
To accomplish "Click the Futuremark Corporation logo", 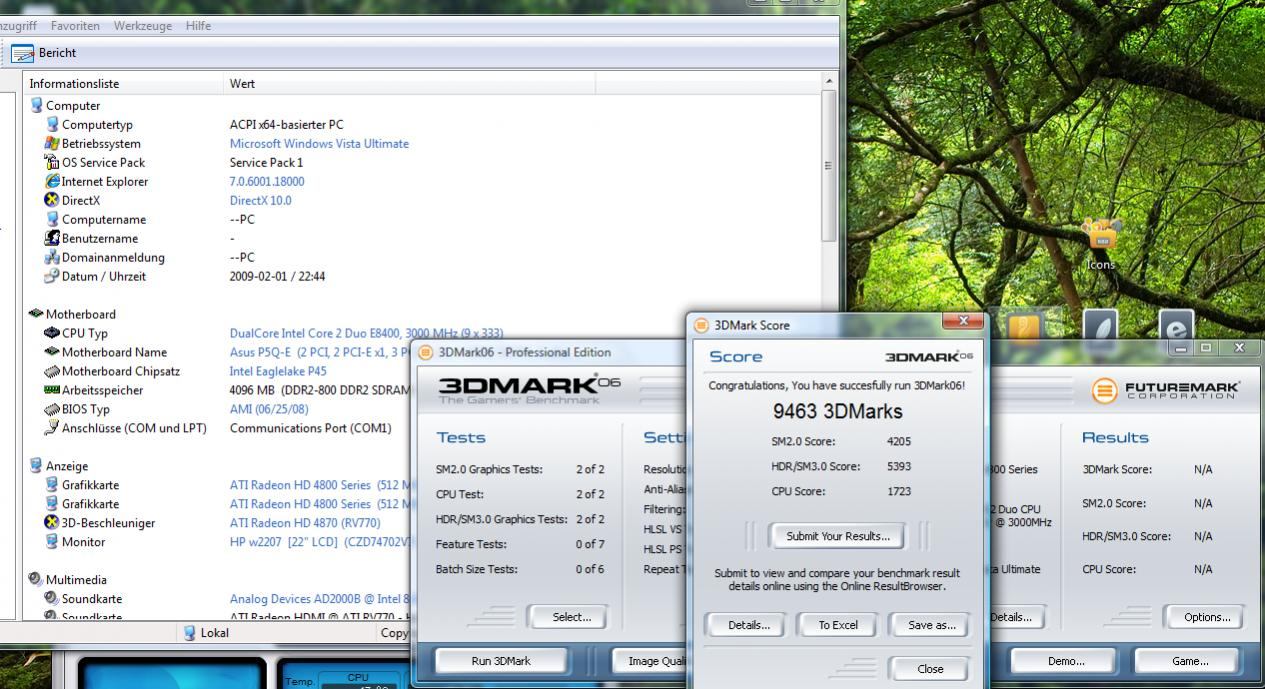I will pyautogui.click(x=1166, y=390).
